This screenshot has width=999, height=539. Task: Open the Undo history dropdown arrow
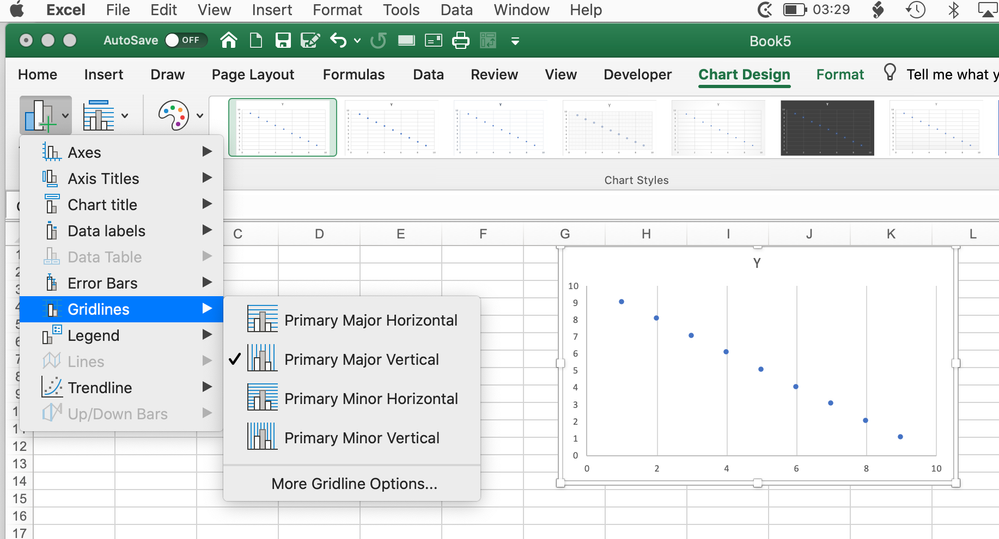coord(357,41)
